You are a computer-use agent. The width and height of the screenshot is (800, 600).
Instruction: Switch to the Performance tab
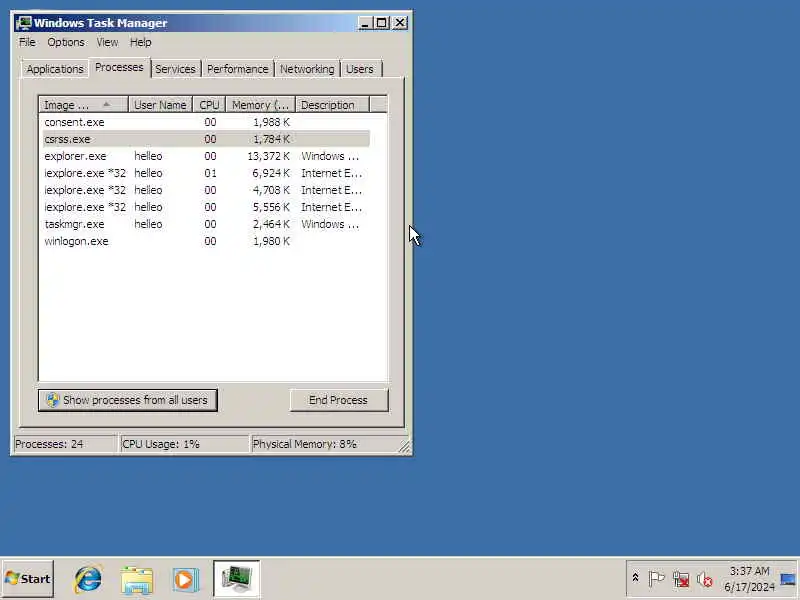pos(238,69)
